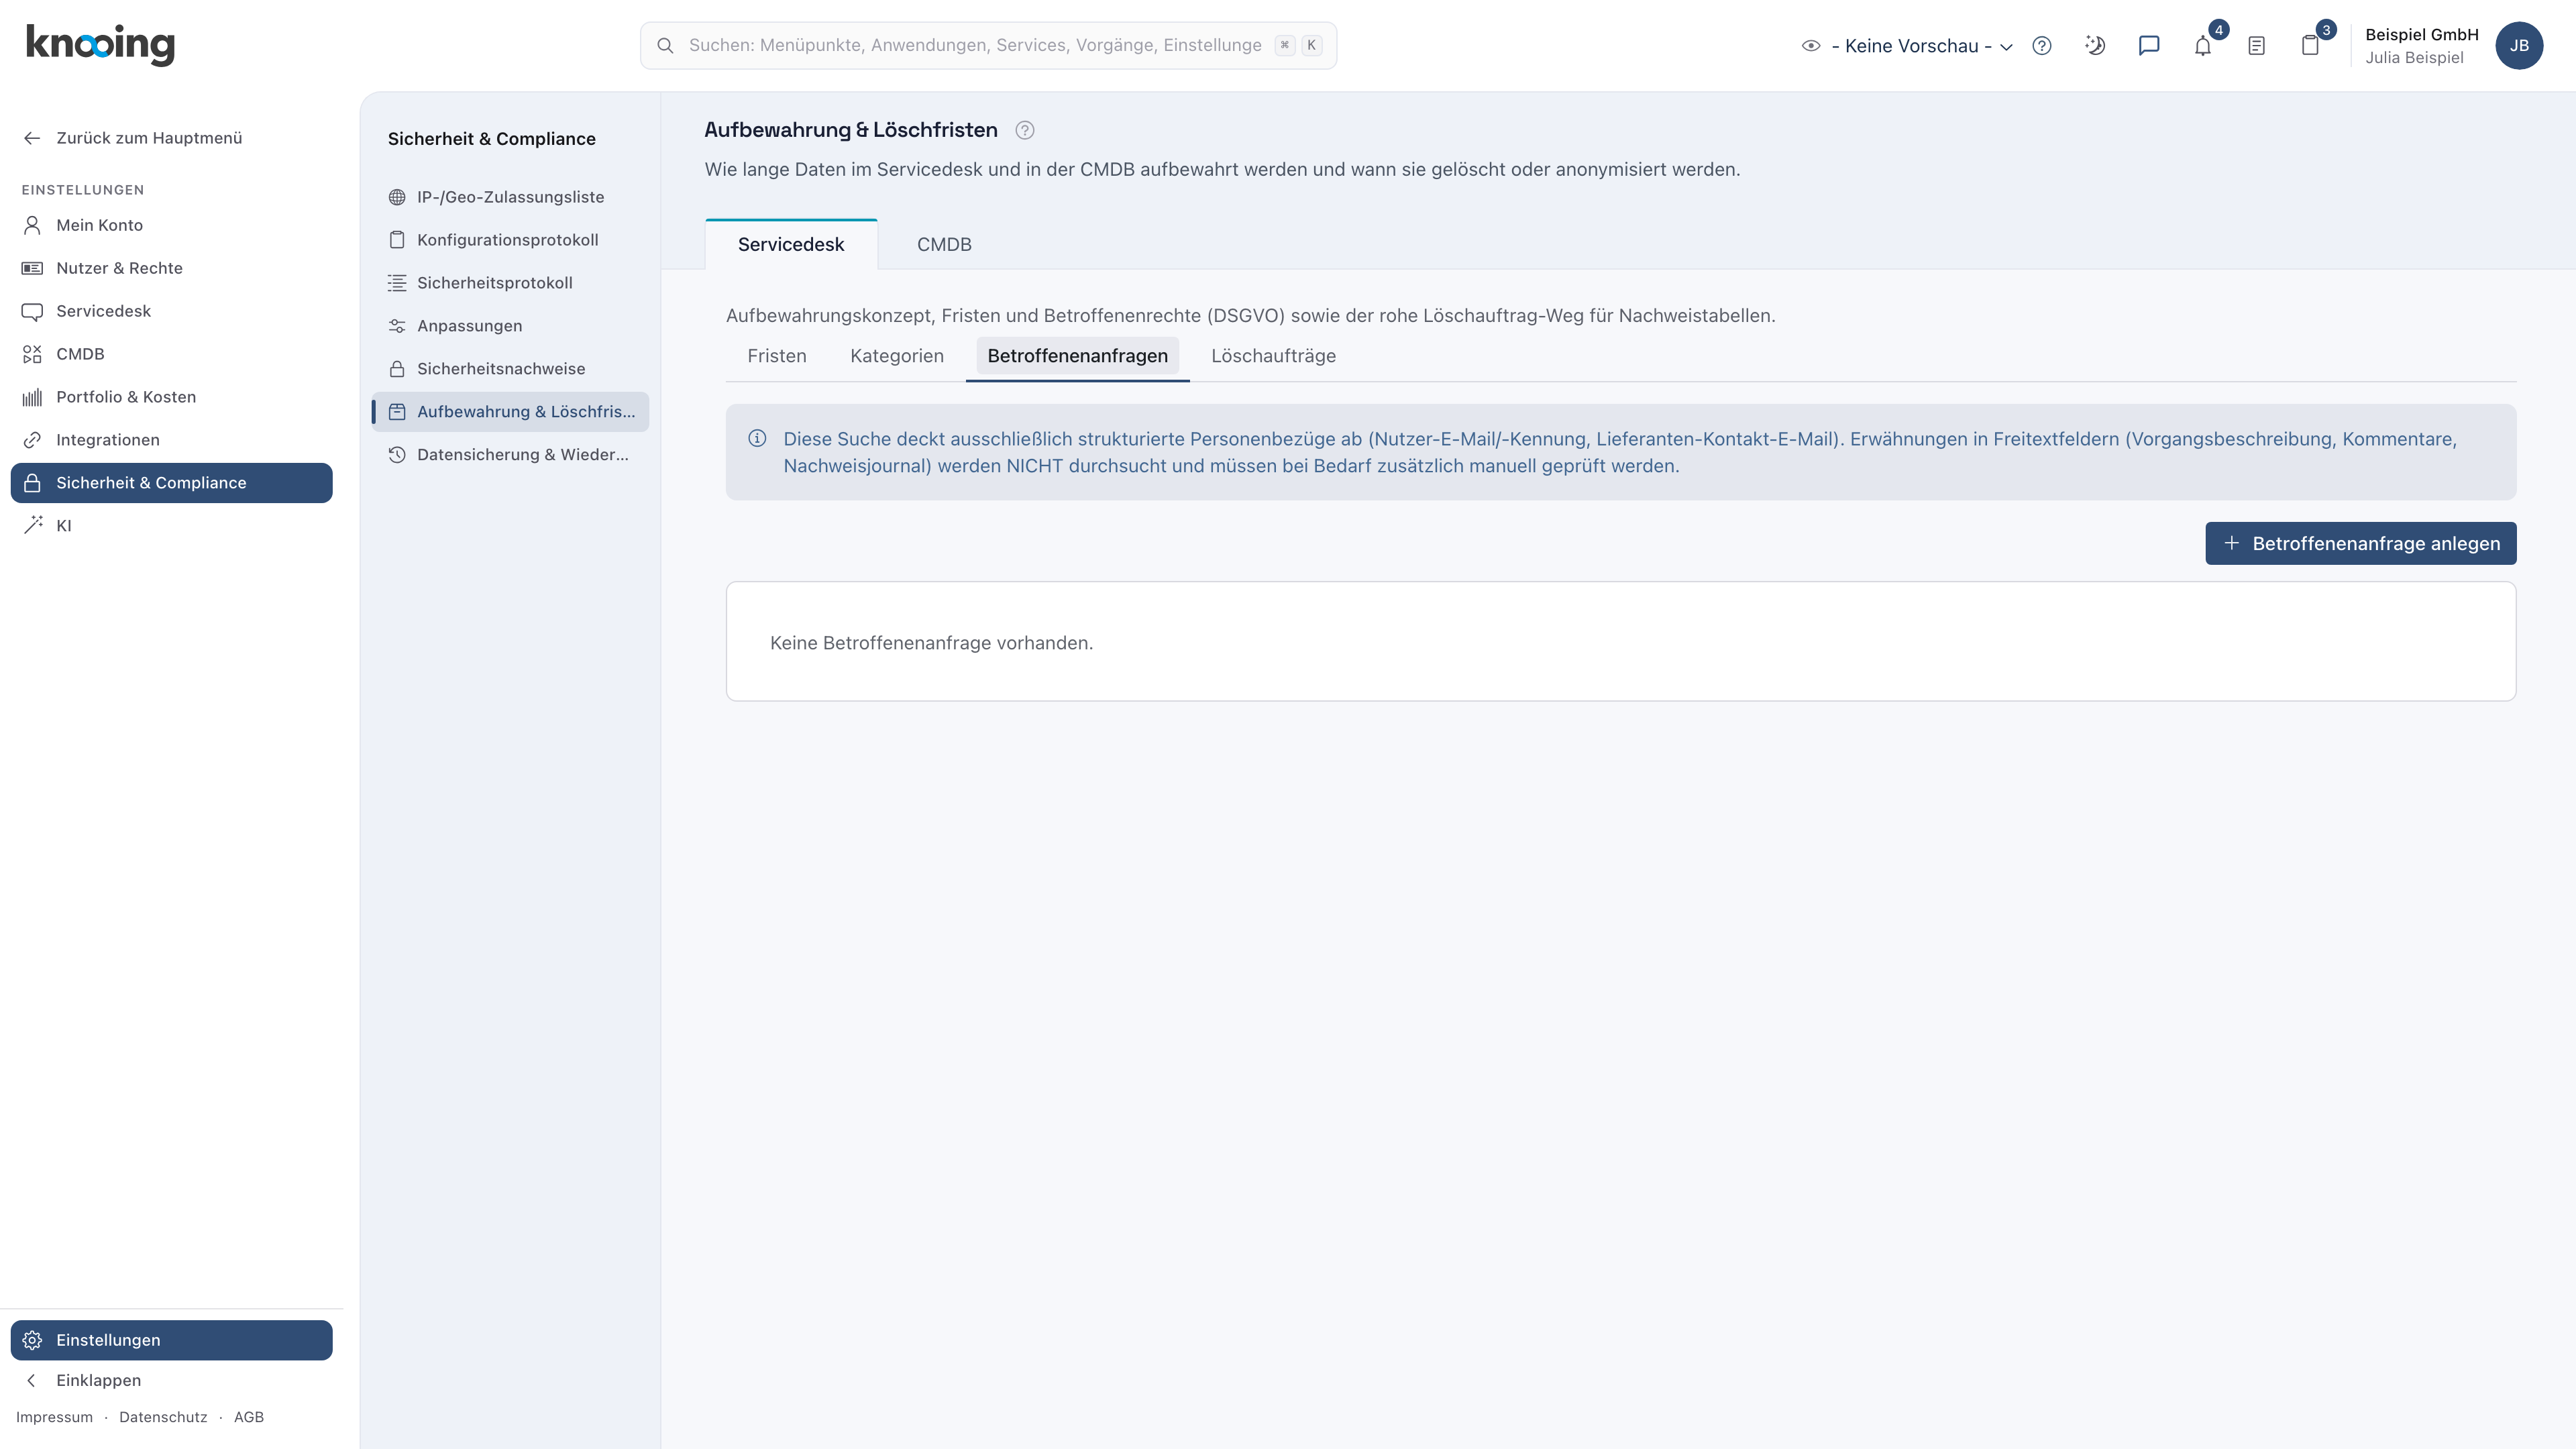Open Servicedesk in settings sidebar
The width and height of the screenshot is (2576, 1449).
point(171,311)
